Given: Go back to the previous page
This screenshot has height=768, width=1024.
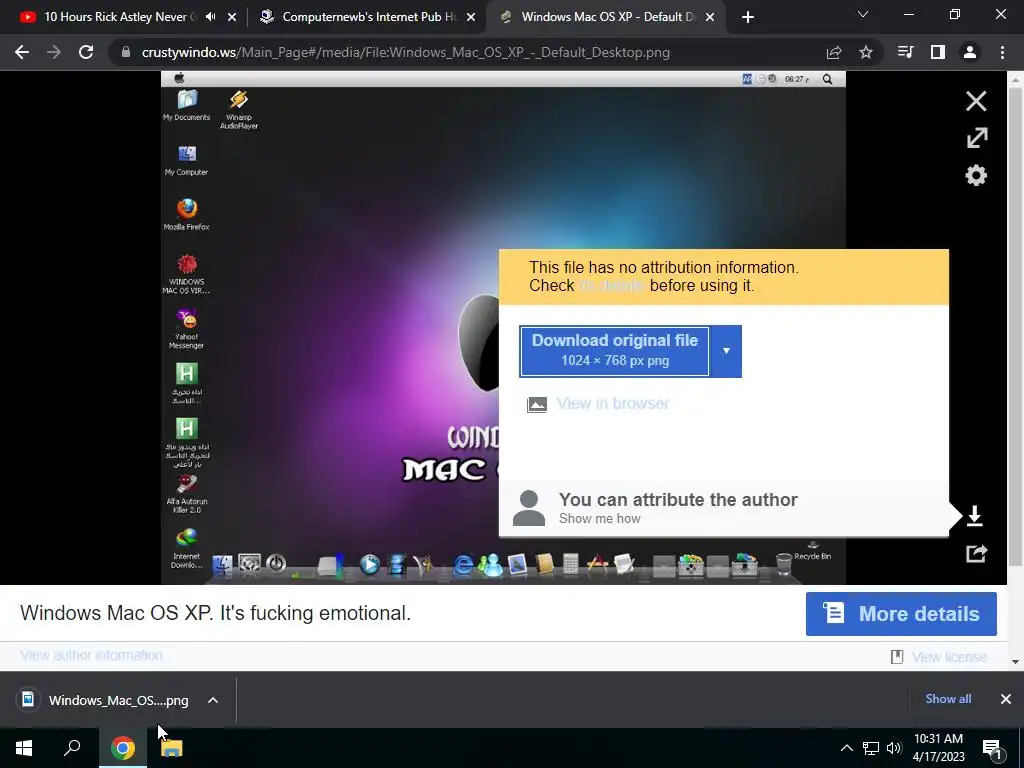Looking at the screenshot, I should point(22,52).
